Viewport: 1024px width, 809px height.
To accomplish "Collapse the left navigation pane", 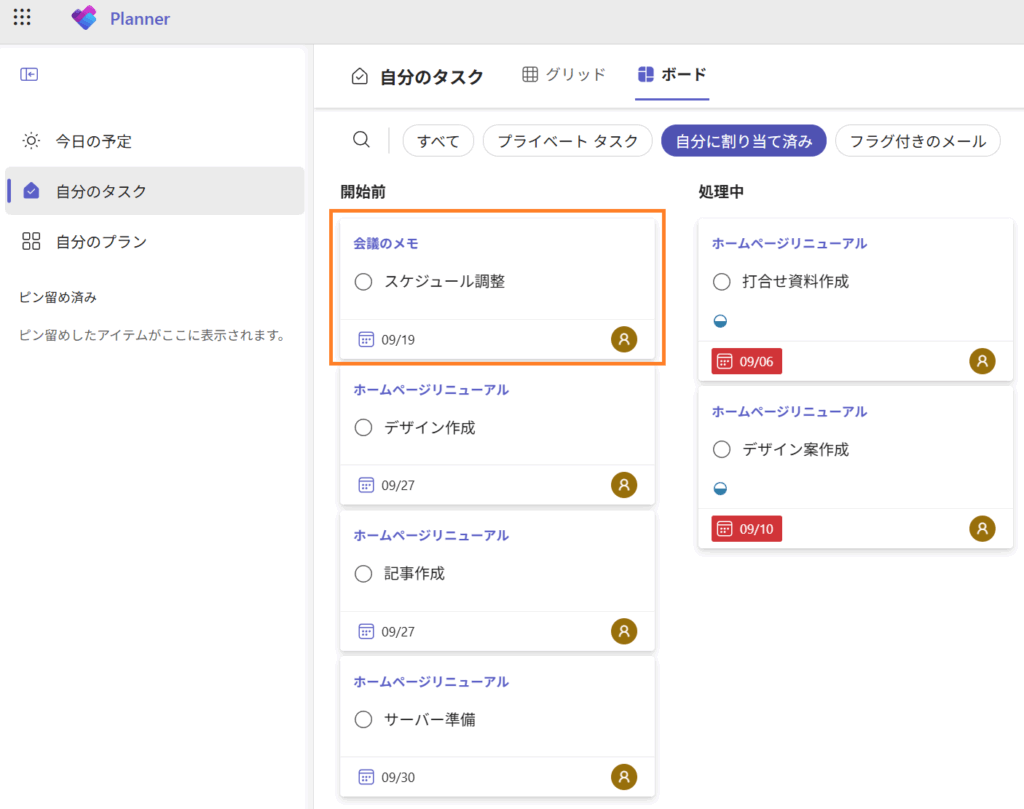I will [29, 74].
